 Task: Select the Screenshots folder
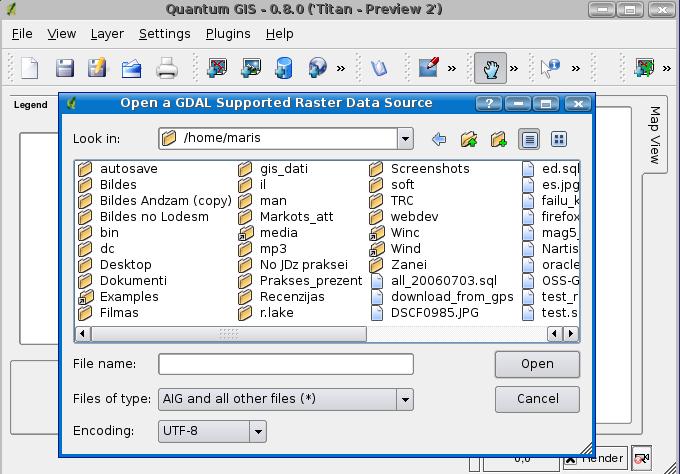(x=419, y=169)
